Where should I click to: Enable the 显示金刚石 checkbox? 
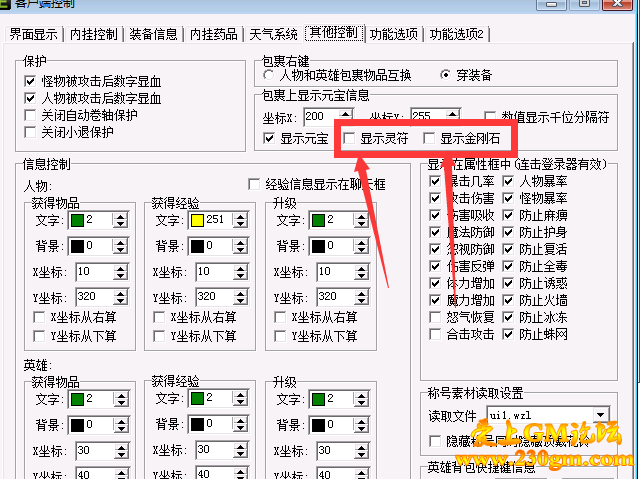click(429, 139)
